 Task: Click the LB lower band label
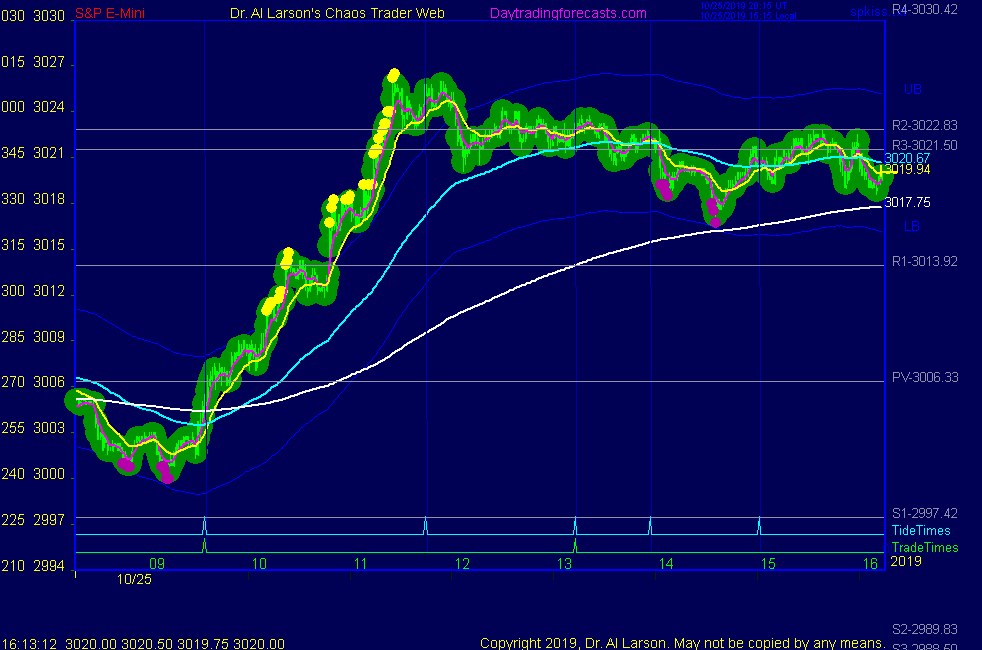point(912,226)
